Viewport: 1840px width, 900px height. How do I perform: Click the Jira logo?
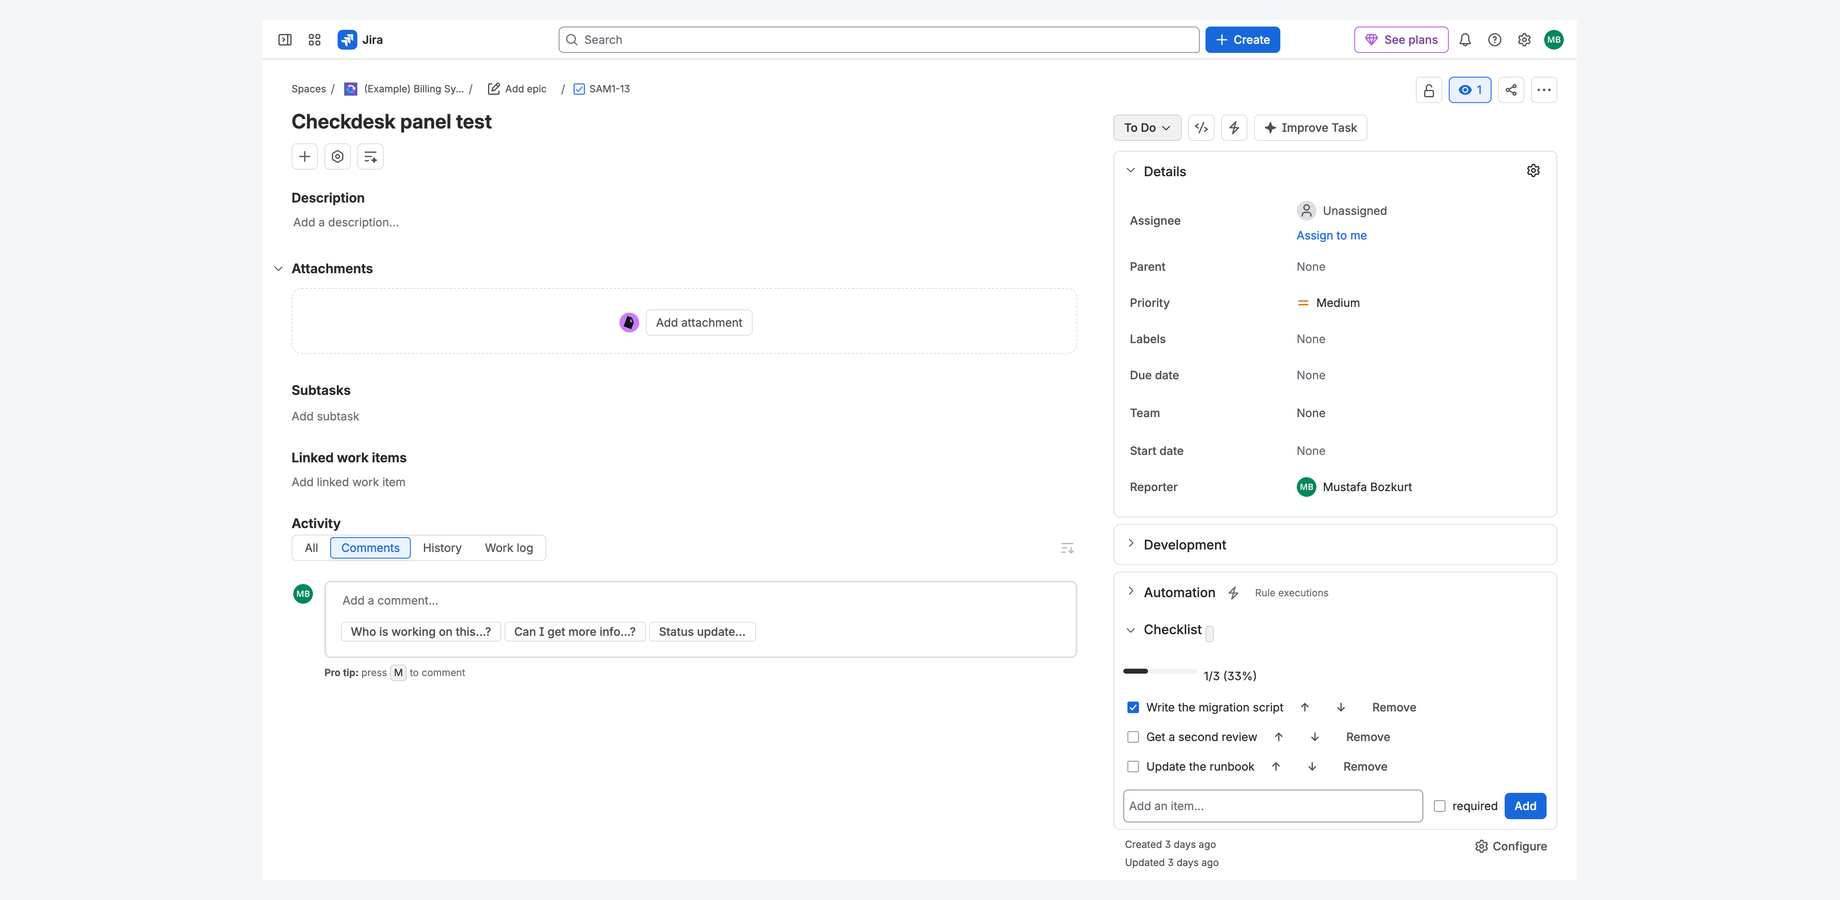(x=361, y=40)
